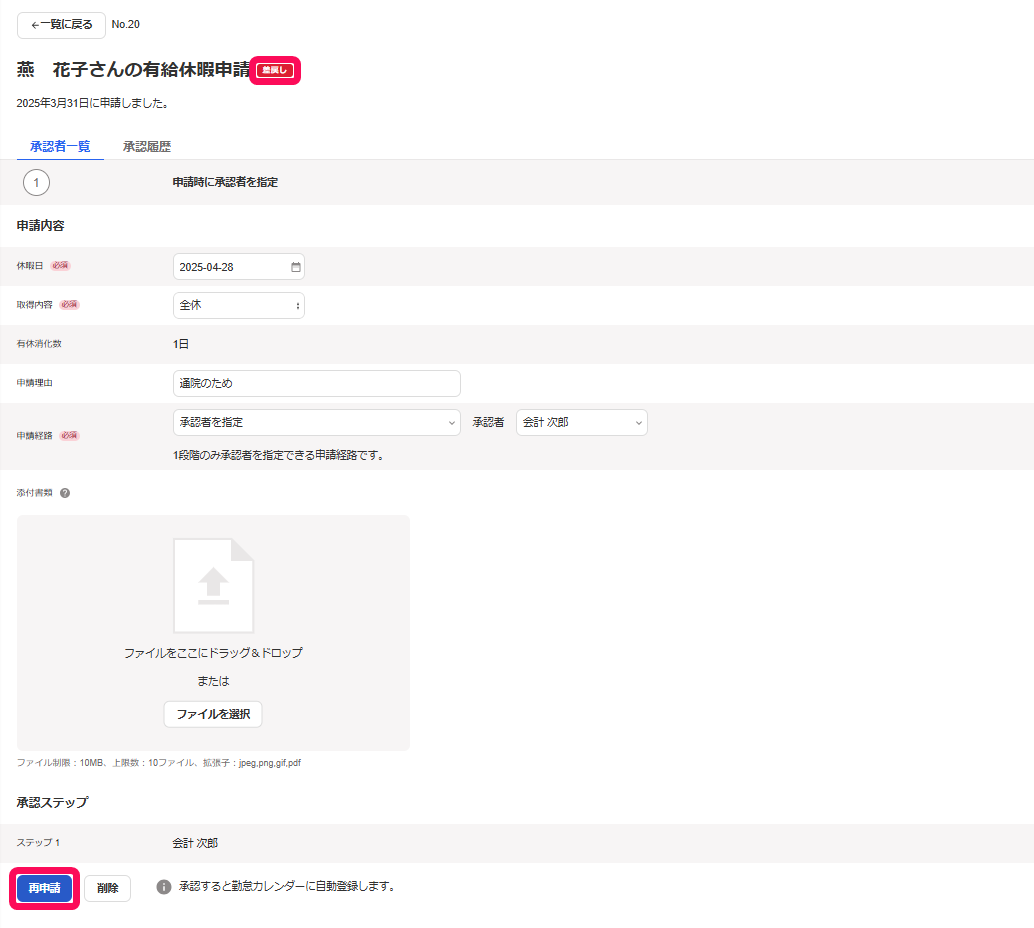The image size is (1034, 928).
Task: Open the 承認履歴 tab
Action: [x=146, y=146]
